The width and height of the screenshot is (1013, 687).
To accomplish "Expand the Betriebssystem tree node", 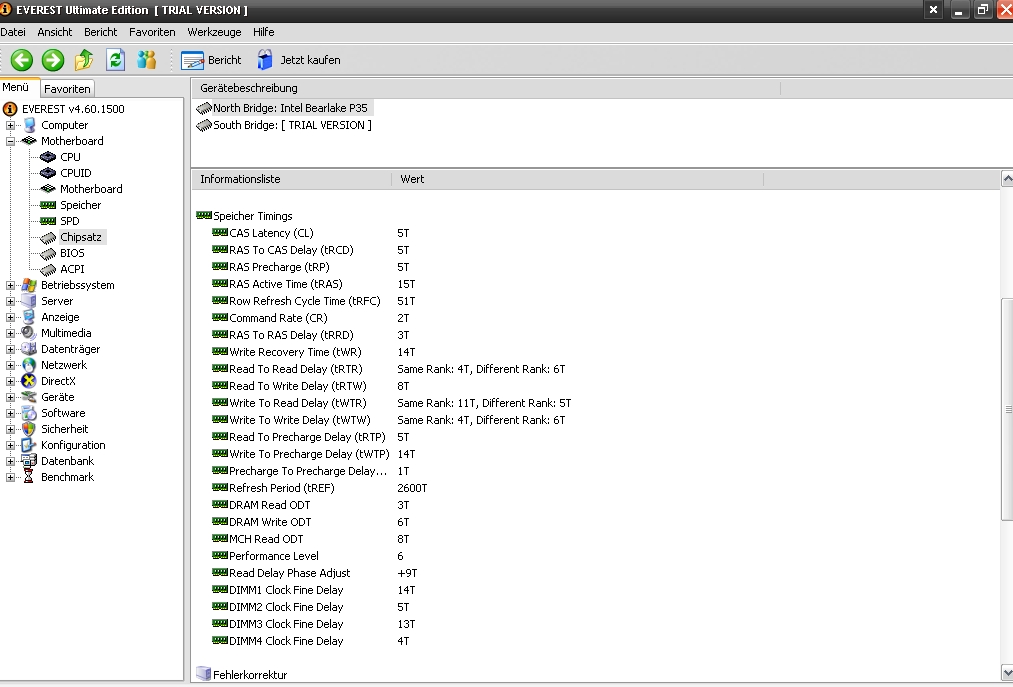I will tap(10, 285).
